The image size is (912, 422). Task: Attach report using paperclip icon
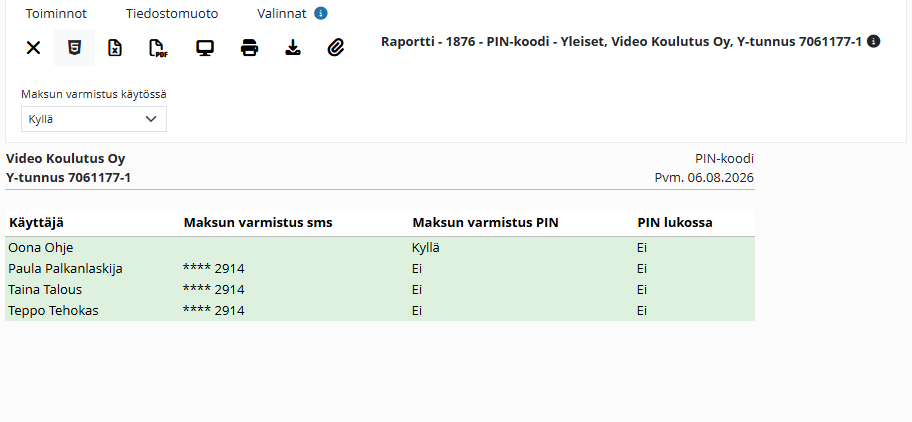click(x=336, y=48)
